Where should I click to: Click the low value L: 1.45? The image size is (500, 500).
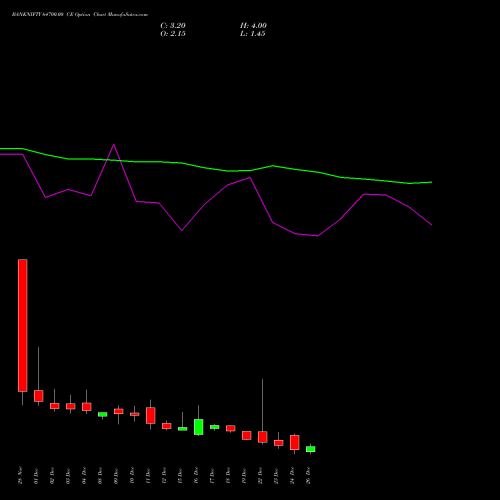click(252, 34)
